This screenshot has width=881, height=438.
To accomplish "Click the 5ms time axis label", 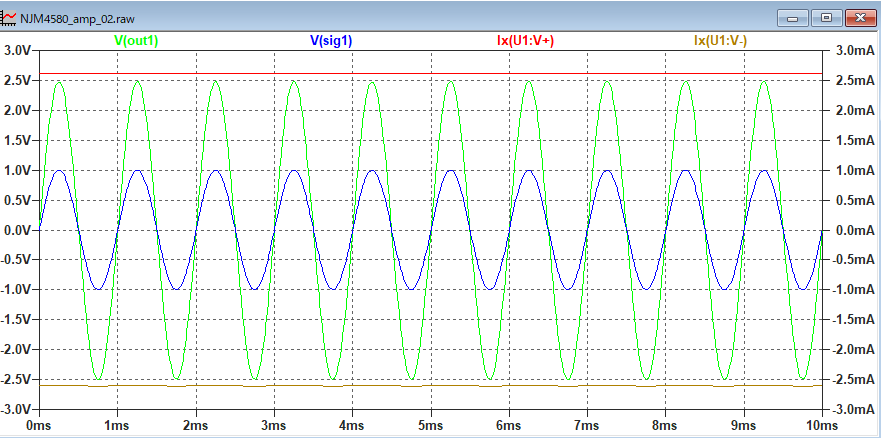I will click(x=430, y=425).
